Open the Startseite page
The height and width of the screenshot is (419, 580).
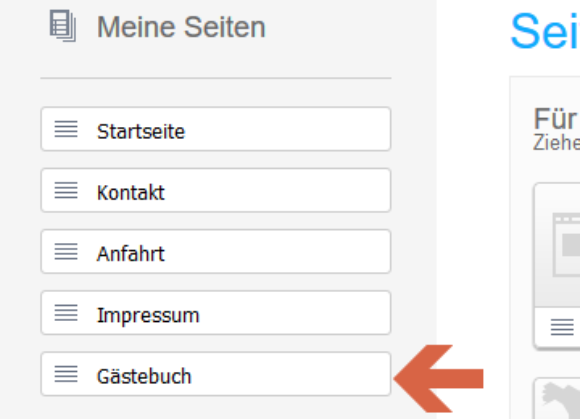216,129
